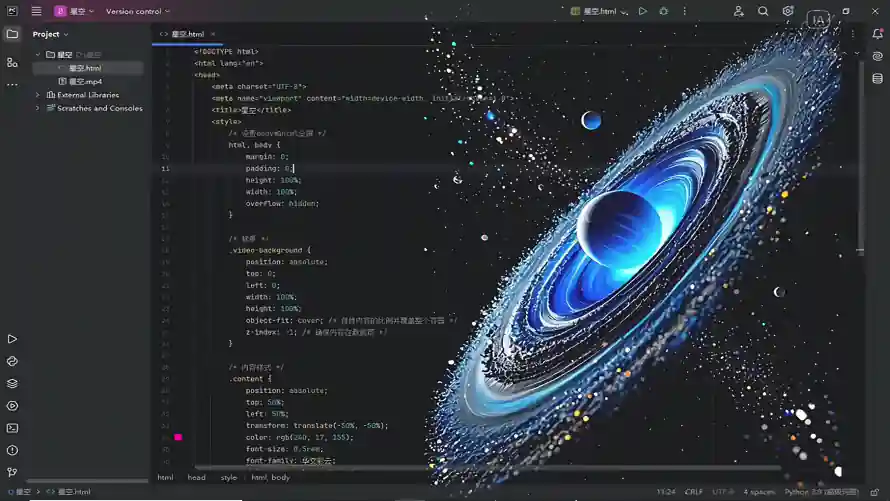Image resolution: width=890 pixels, height=501 pixels.
Task: Open More Actions next to the debug icon
Action: coord(685,11)
